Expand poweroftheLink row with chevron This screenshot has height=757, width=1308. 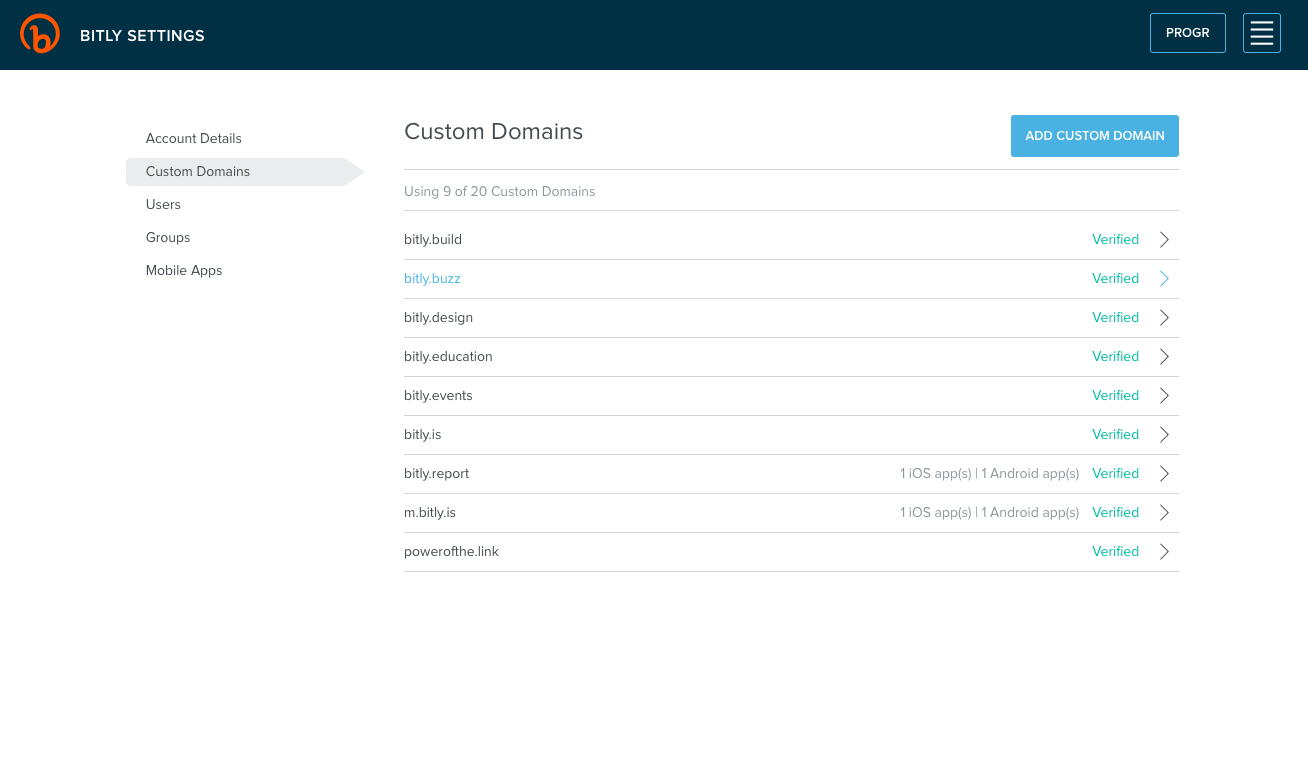pos(1164,552)
